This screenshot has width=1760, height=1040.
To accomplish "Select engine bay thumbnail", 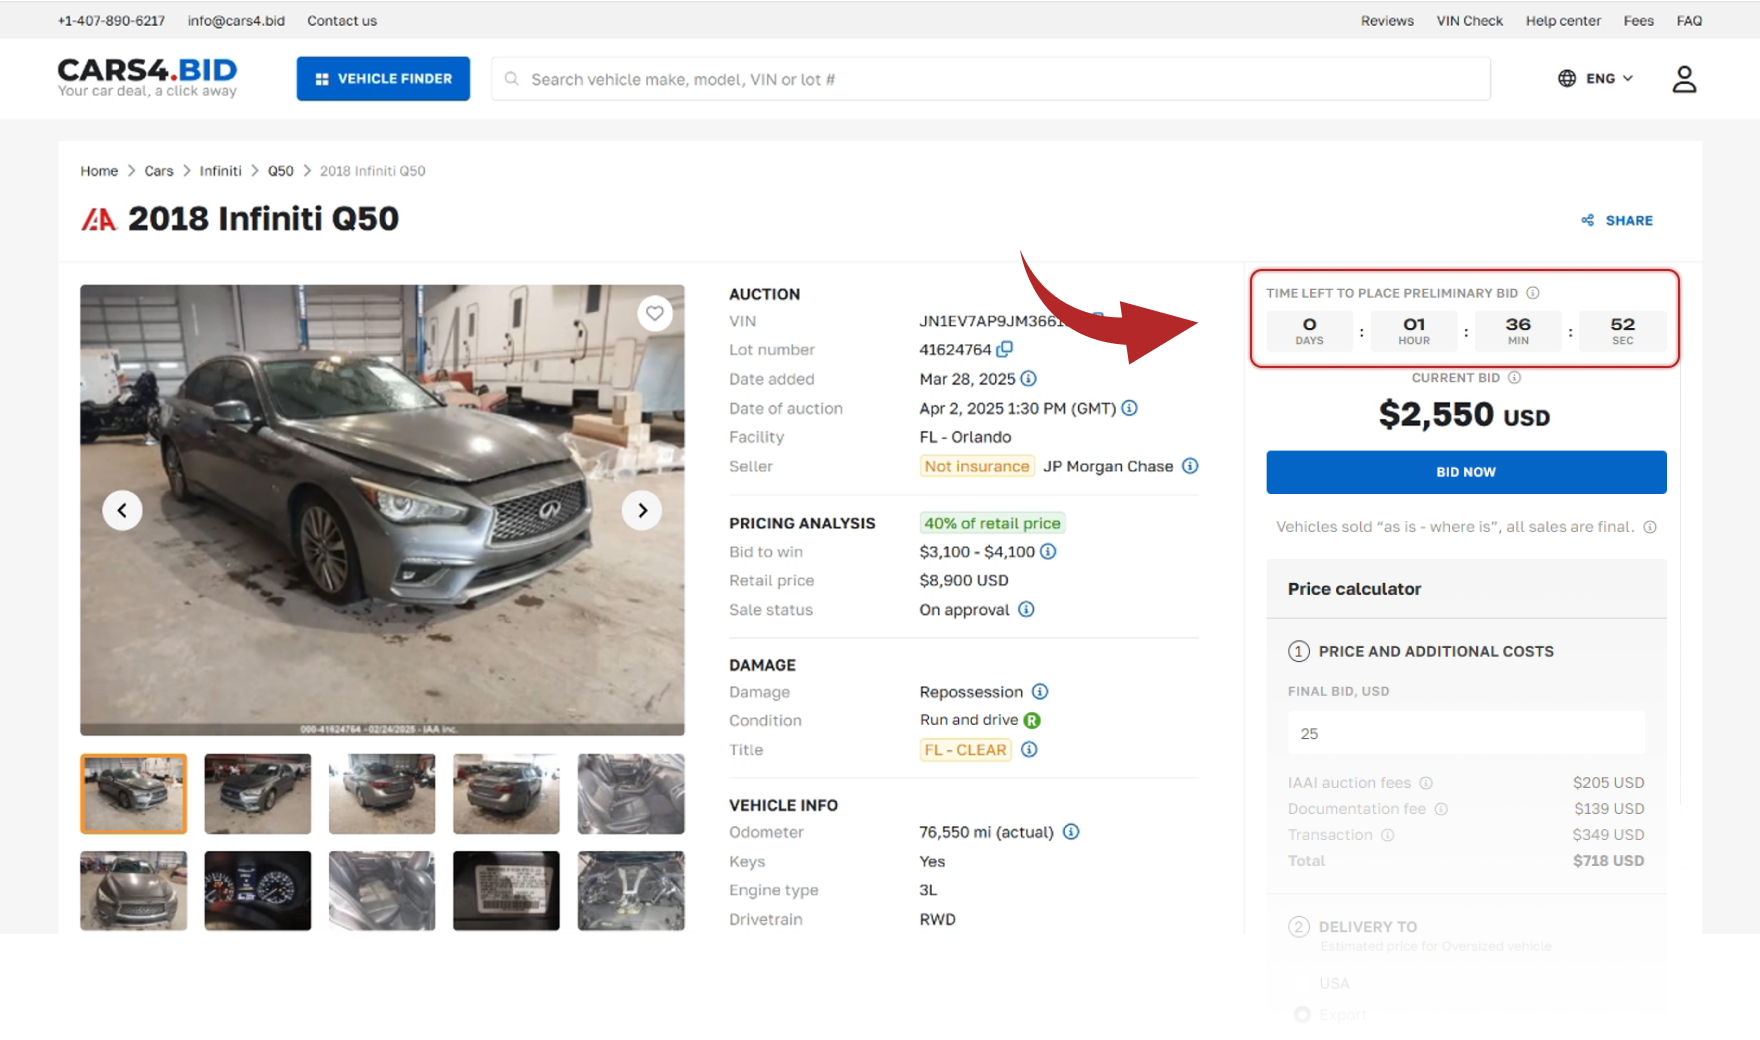I will coord(631,891).
